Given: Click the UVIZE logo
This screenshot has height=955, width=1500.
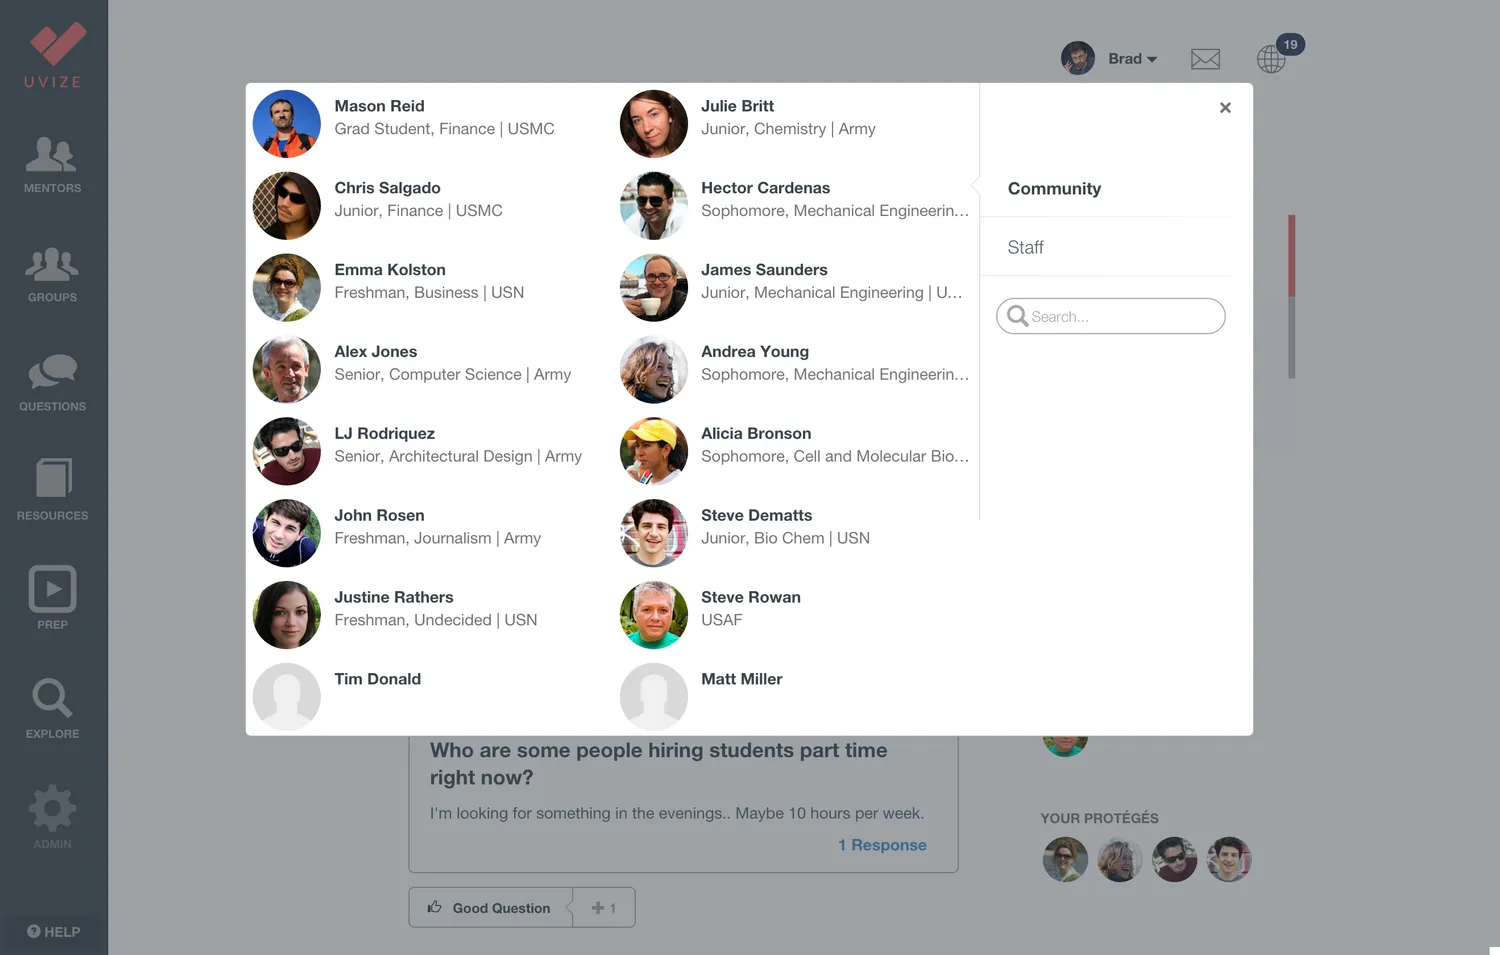Looking at the screenshot, I should coord(53,56).
